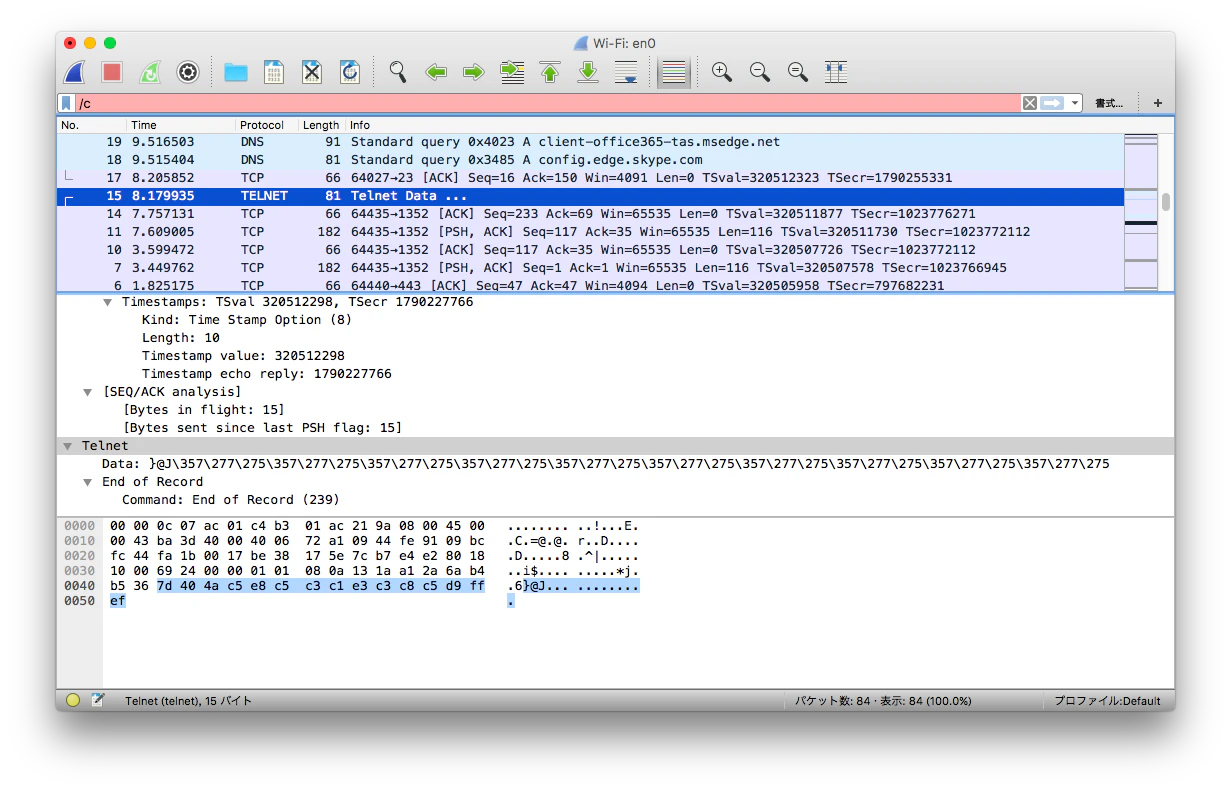The height and width of the screenshot is (791, 1231).
Task: Find a packet using the magnifier icon
Action: (x=398, y=72)
